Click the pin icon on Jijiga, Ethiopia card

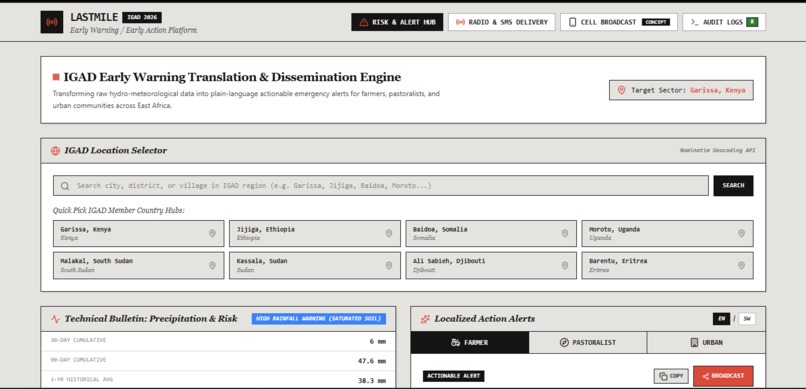click(x=389, y=233)
